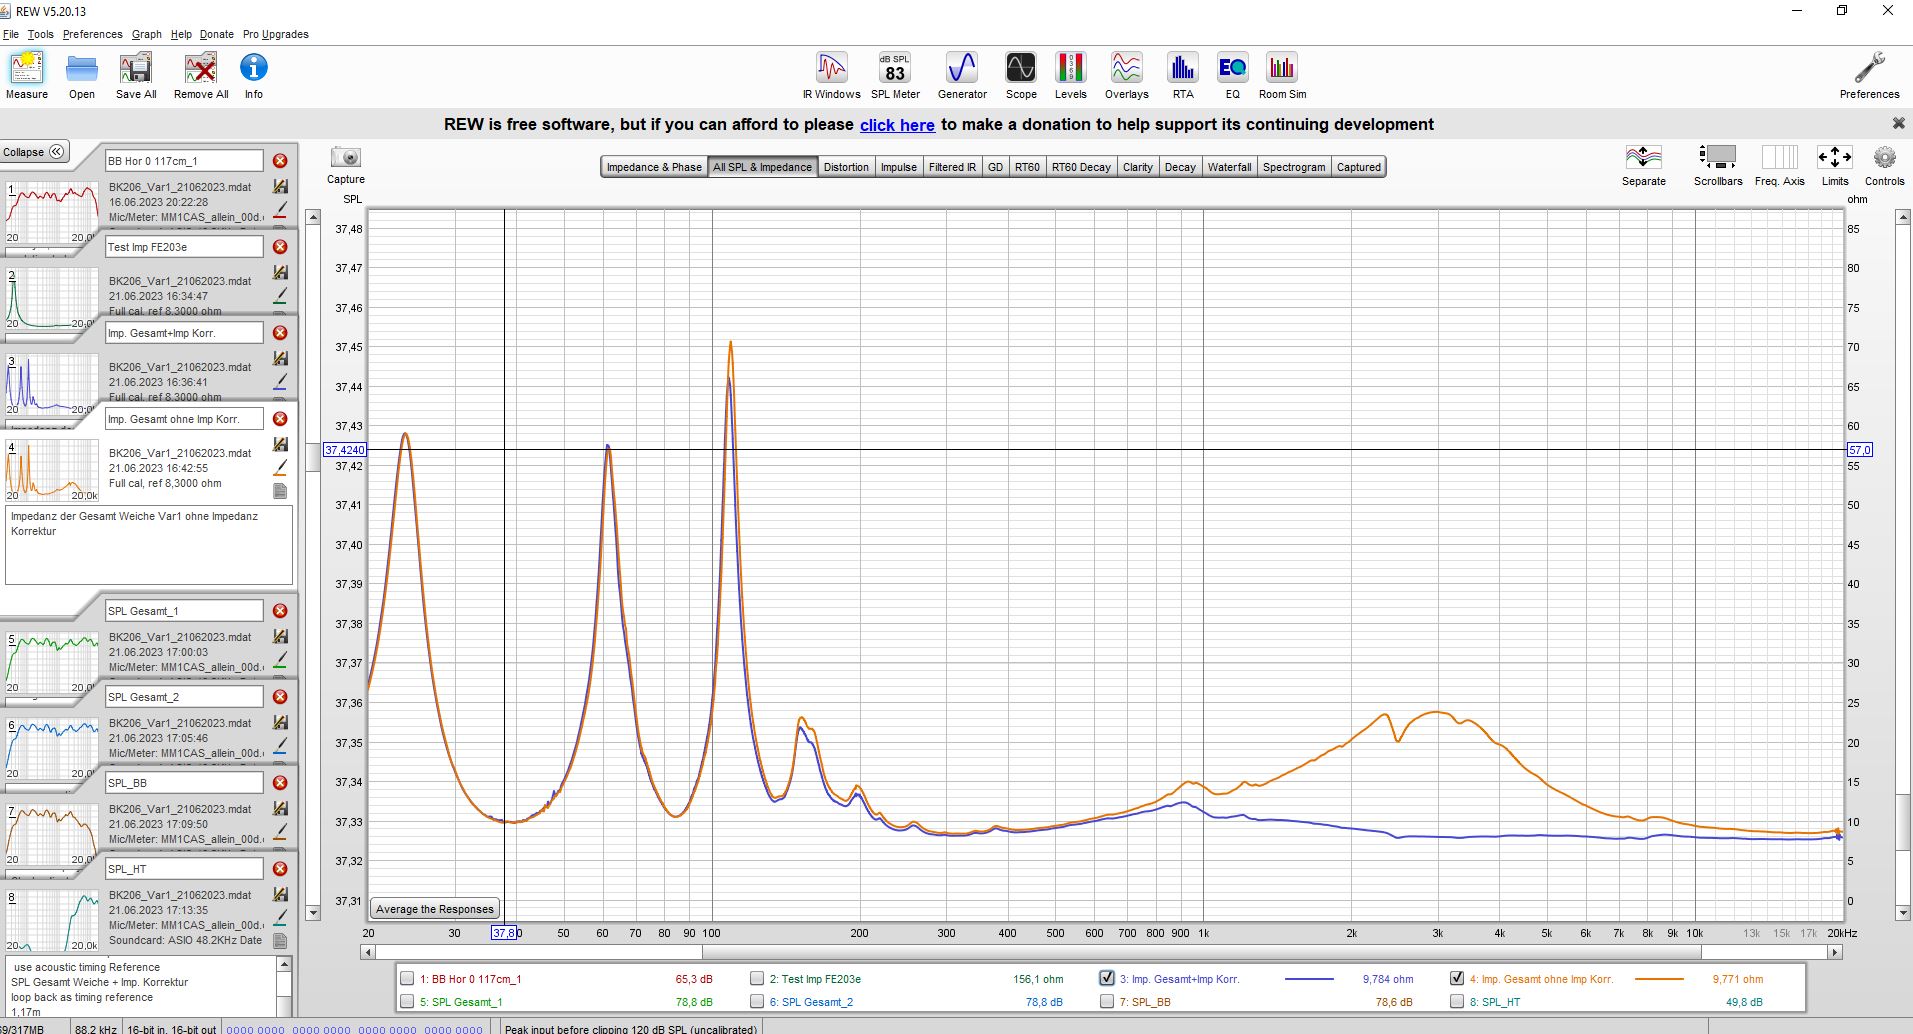Switch to Waterfall tab
Screen dimensions: 1913x1034
click(1229, 167)
